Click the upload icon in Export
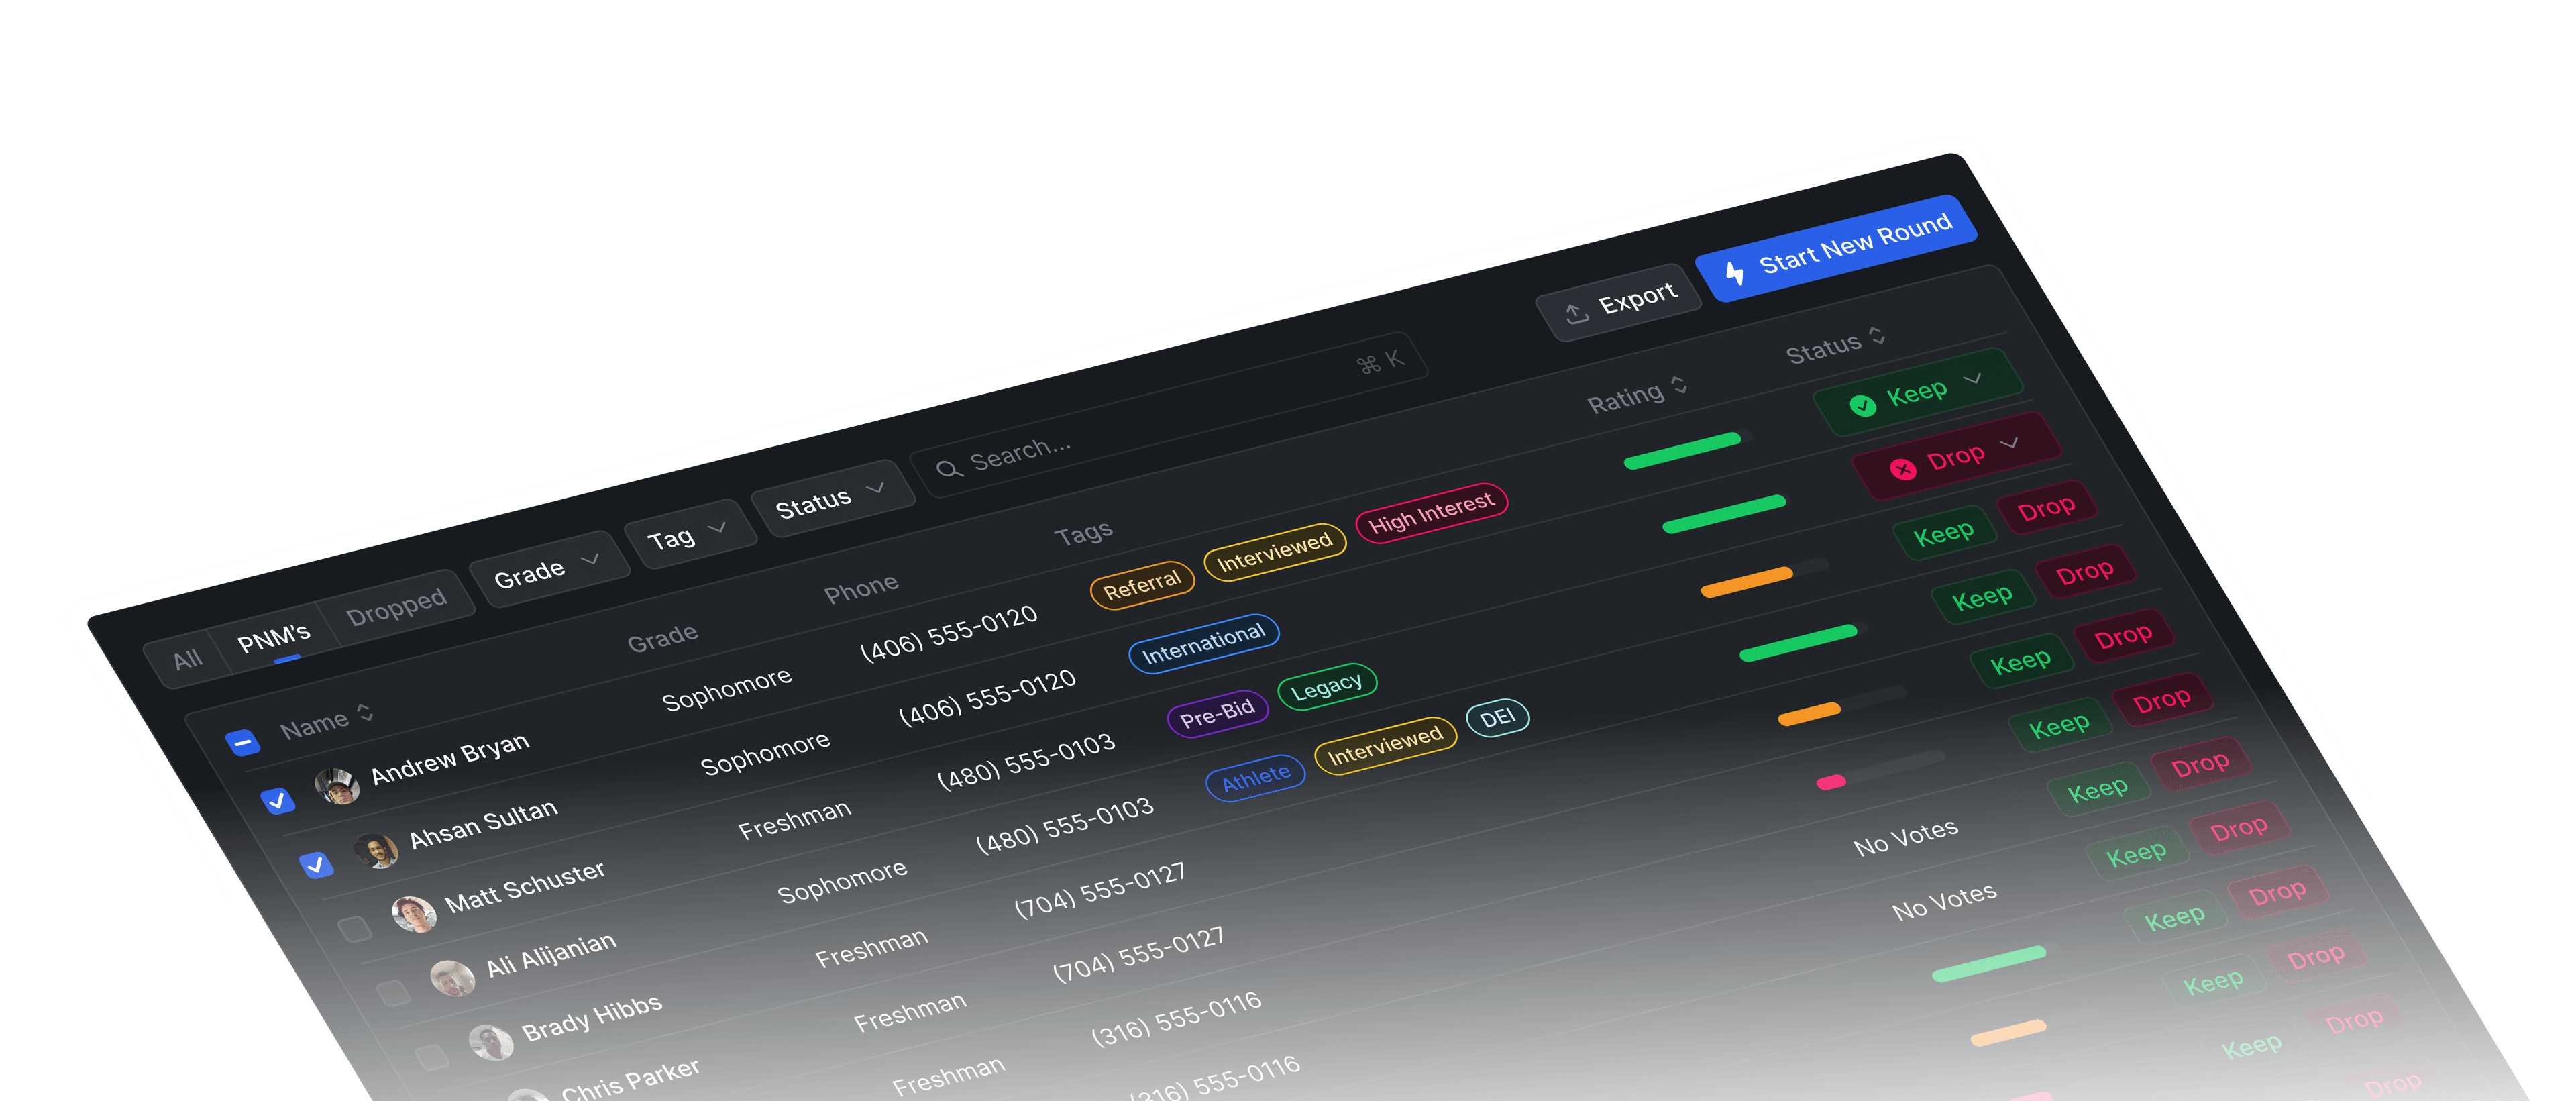Image resolution: width=2576 pixels, height=1101 pixels. pyautogui.click(x=1576, y=314)
